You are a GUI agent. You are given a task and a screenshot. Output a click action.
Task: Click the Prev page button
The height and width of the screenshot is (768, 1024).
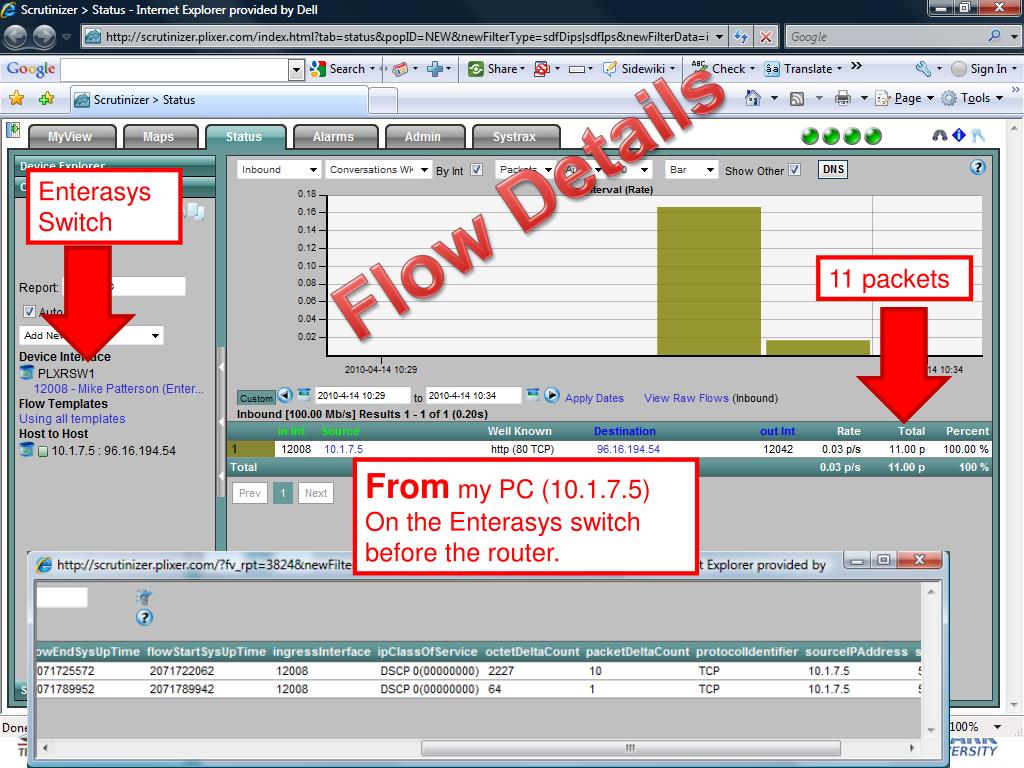coord(249,493)
